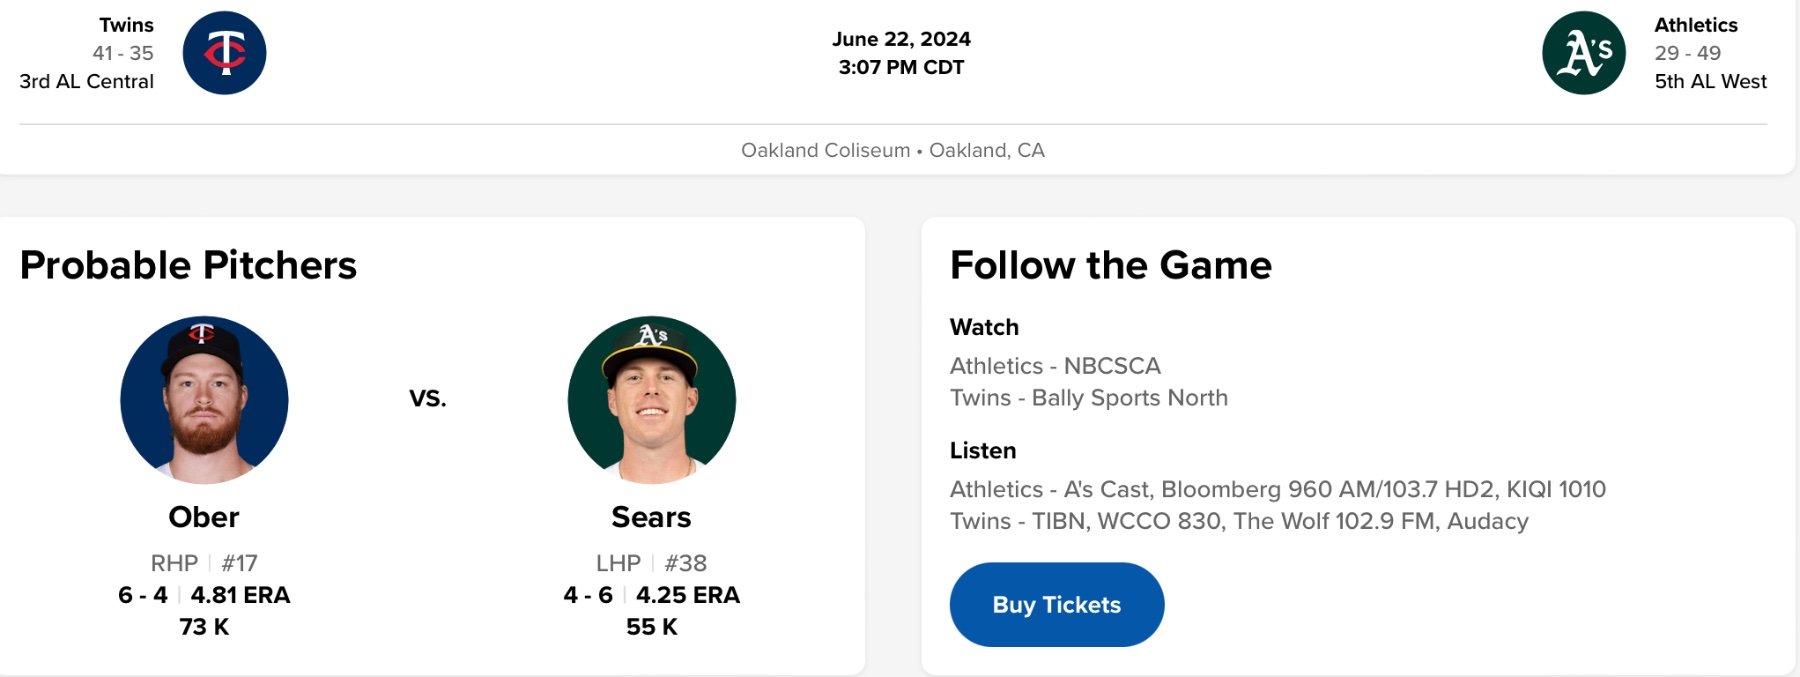Click Twins - Bally Sports North listing
The height and width of the screenshot is (677, 1800).
pos(1088,398)
